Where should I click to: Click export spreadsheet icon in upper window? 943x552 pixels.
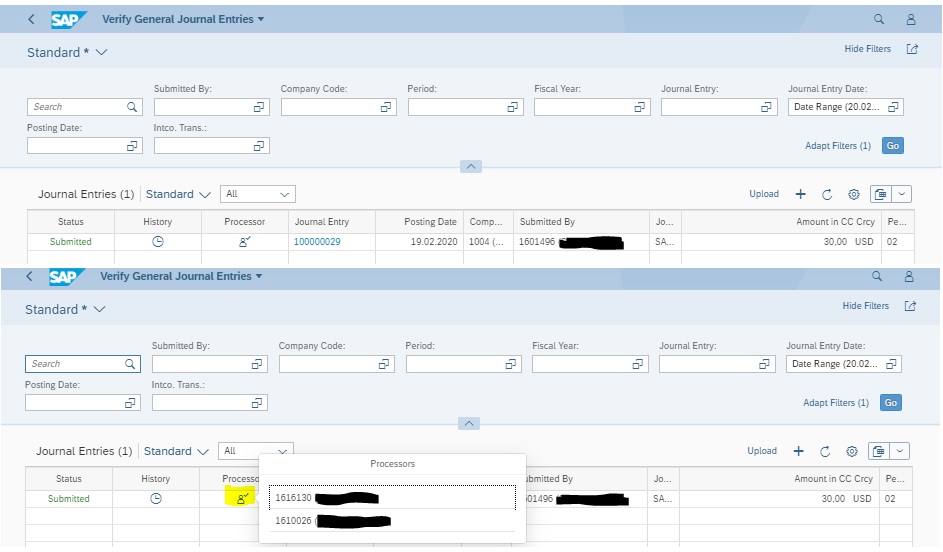coord(881,194)
